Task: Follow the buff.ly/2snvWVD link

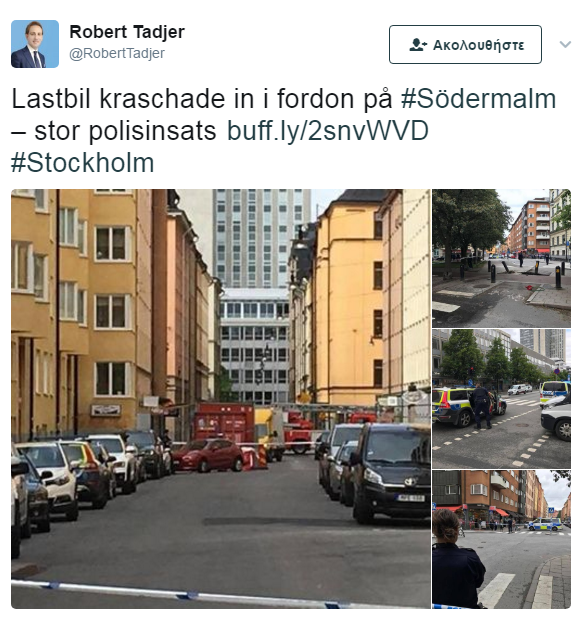Action: [328, 131]
